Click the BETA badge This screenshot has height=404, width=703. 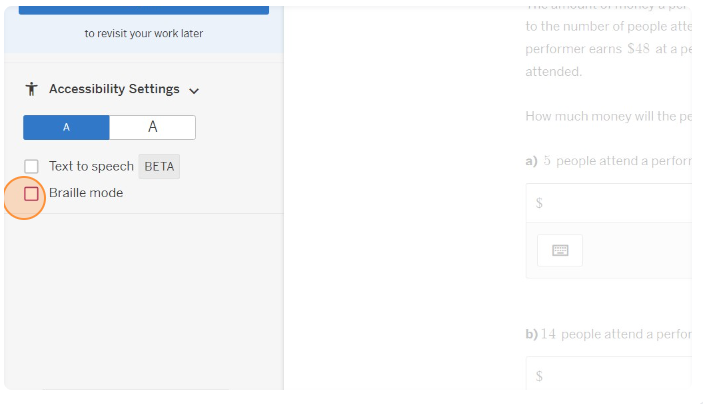click(x=159, y=166)
